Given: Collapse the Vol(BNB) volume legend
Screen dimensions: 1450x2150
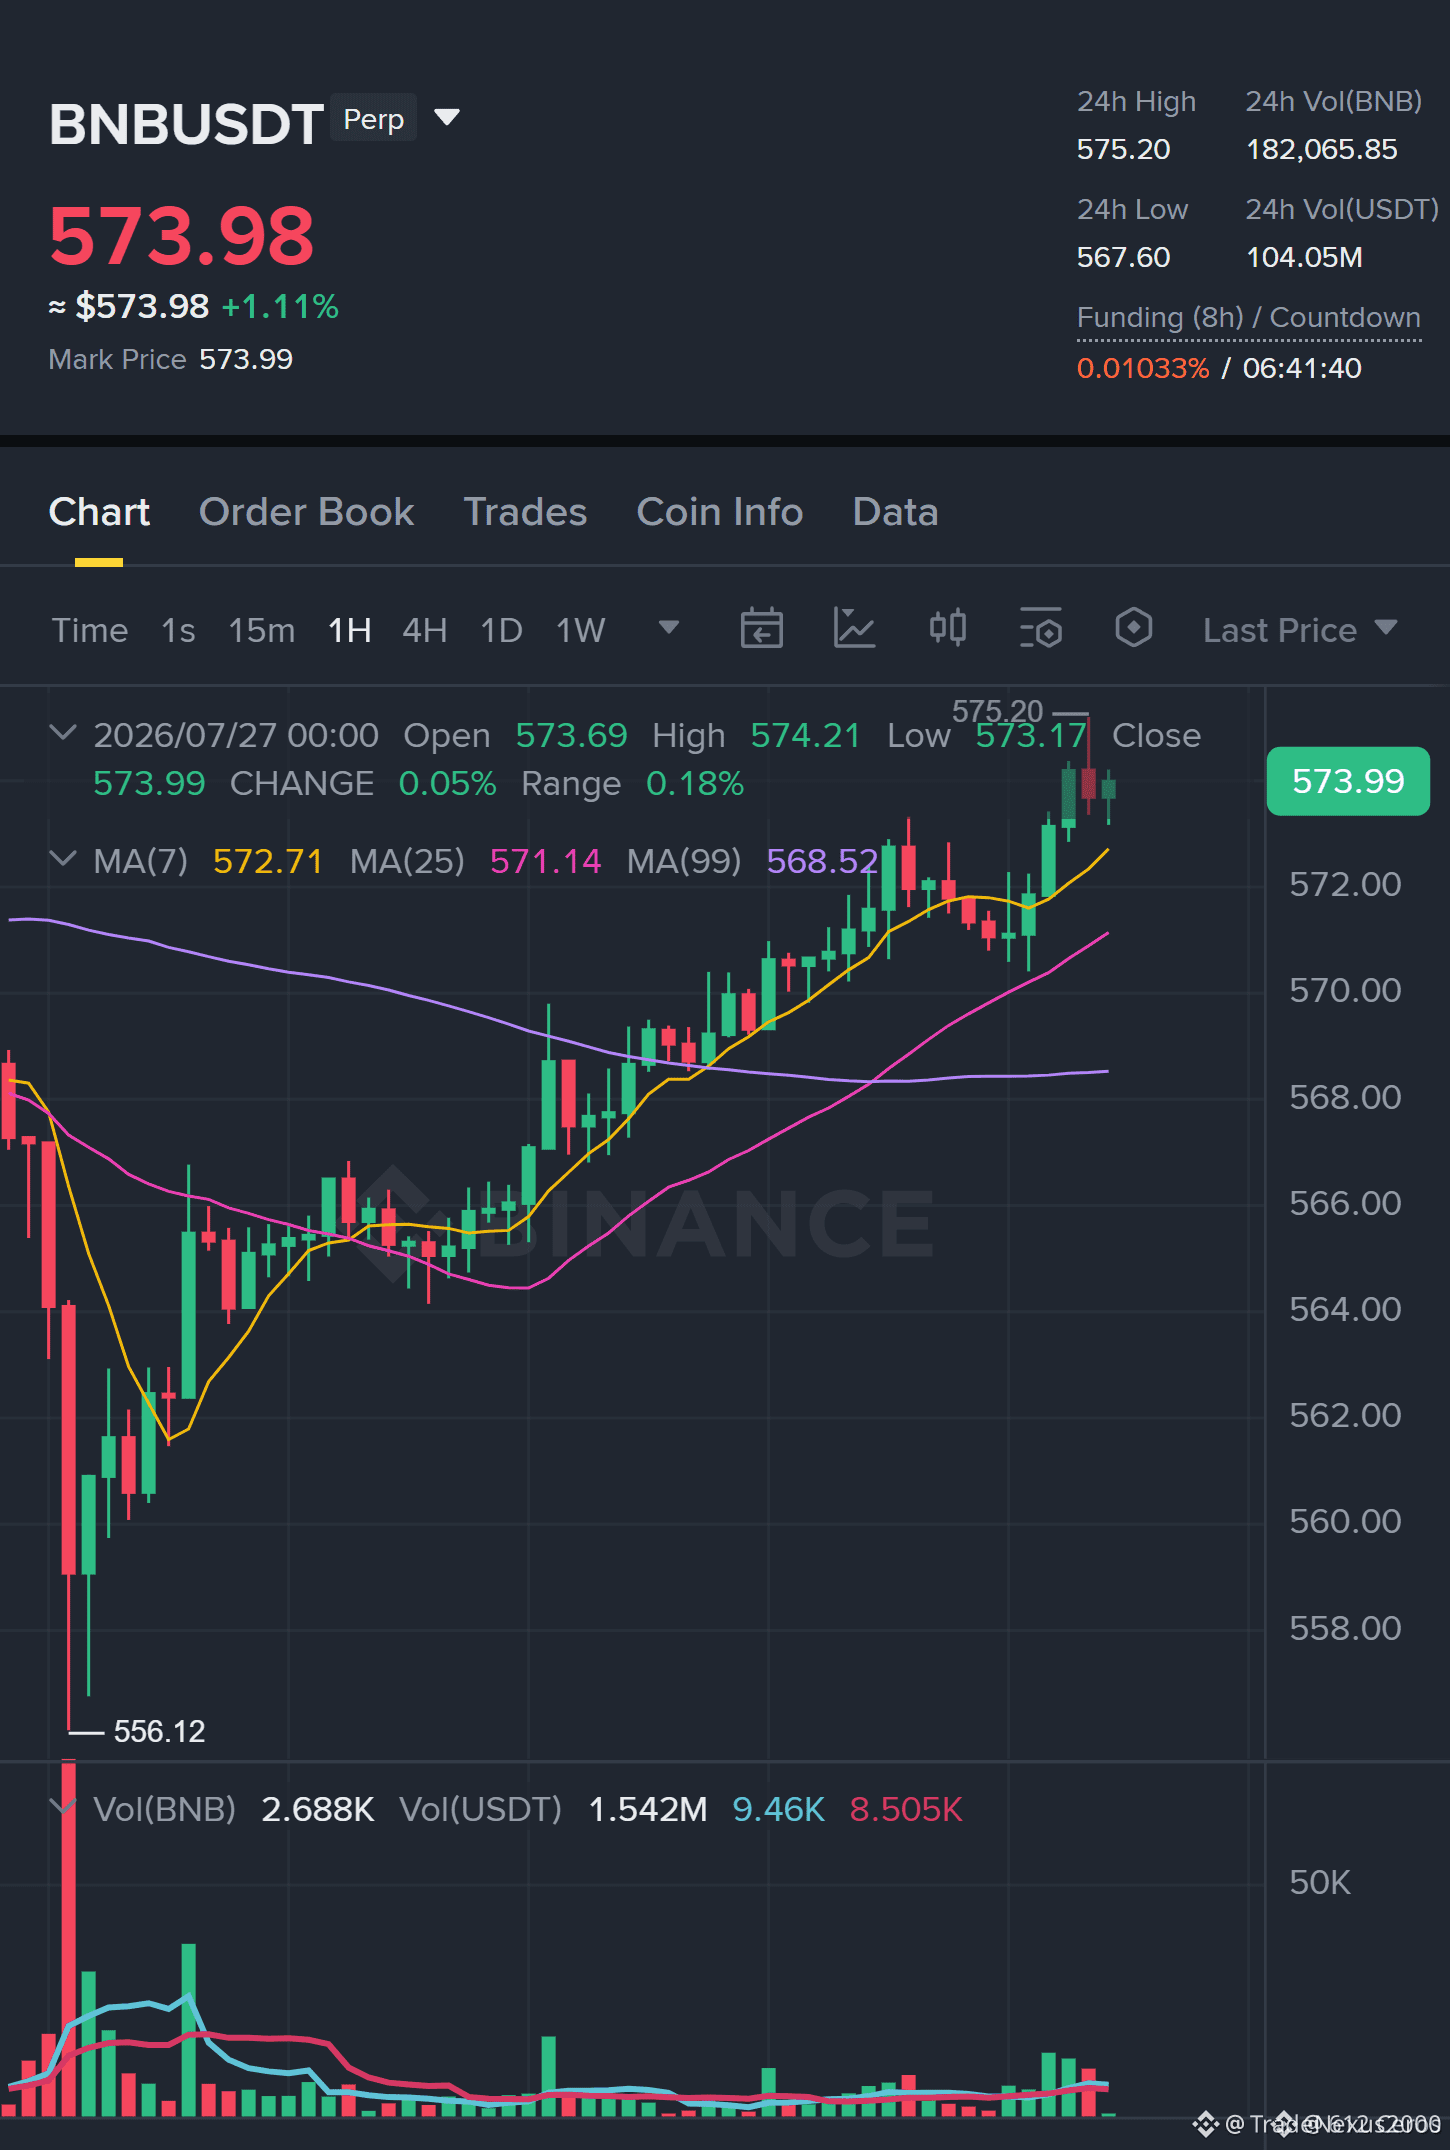Looking at the screenshot, I should (x=63, y=1806).
